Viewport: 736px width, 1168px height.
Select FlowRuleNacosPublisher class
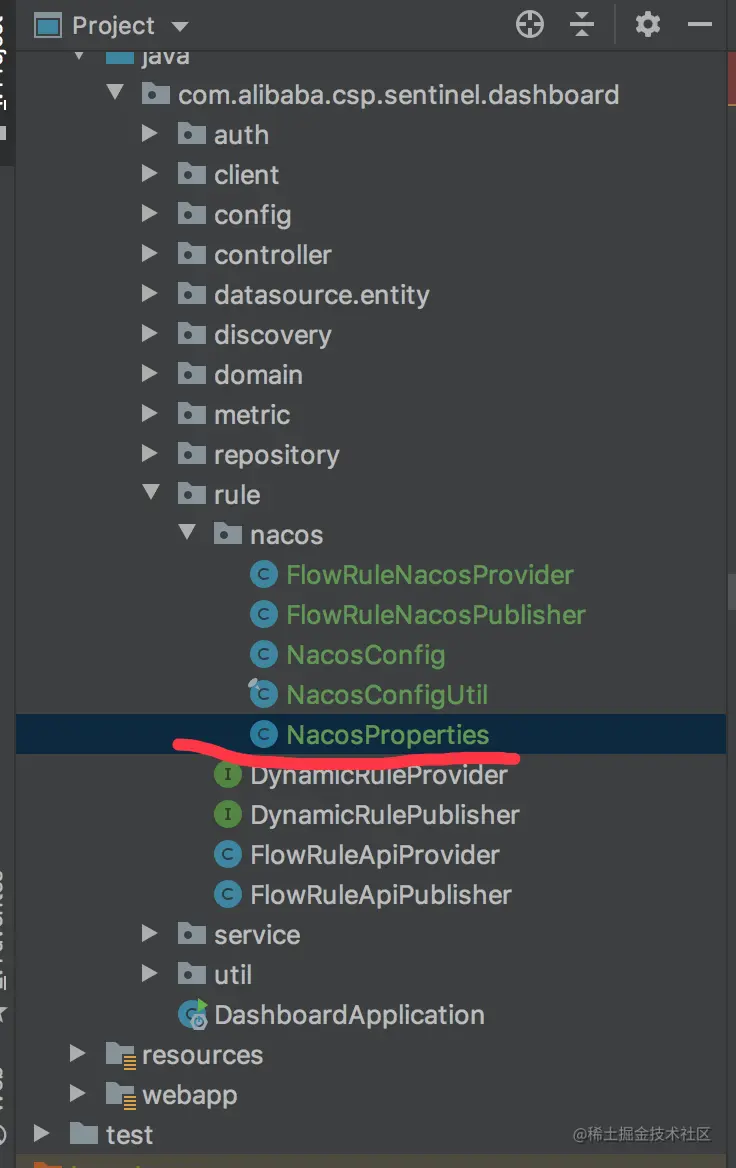point(436,615)
